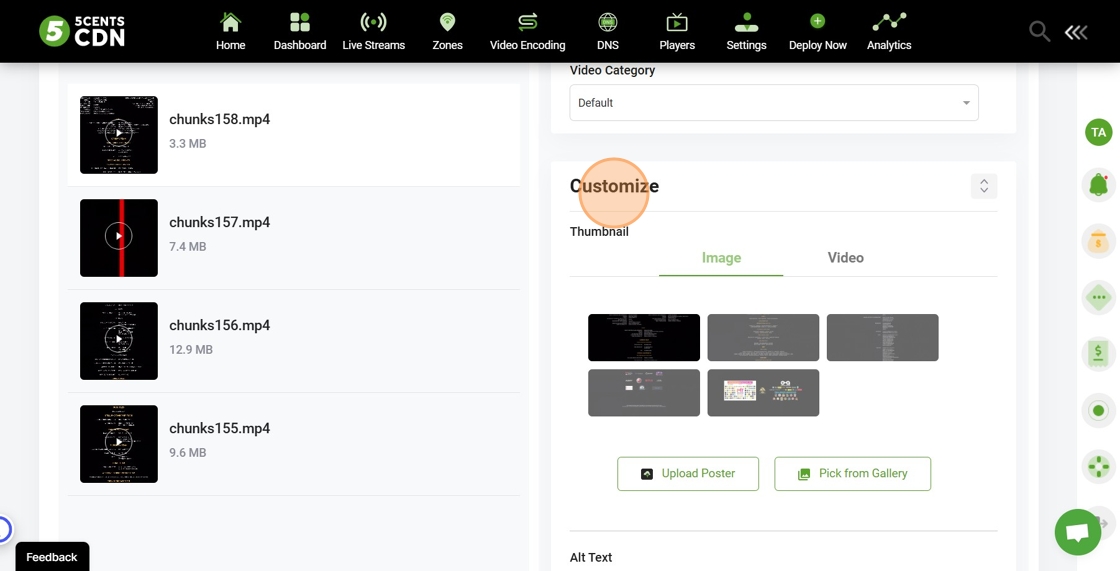This screenshot has height=571, width=1120.
Task: Open the Live Streams page
Action: (x=374, y=31)
